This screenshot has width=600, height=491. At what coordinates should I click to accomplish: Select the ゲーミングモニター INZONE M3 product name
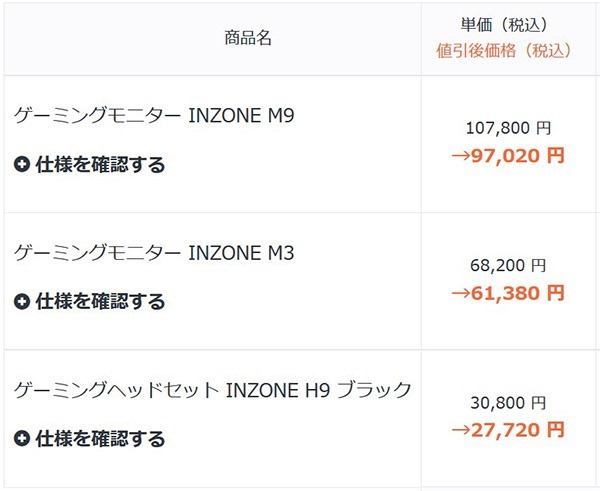click(154, 253)
